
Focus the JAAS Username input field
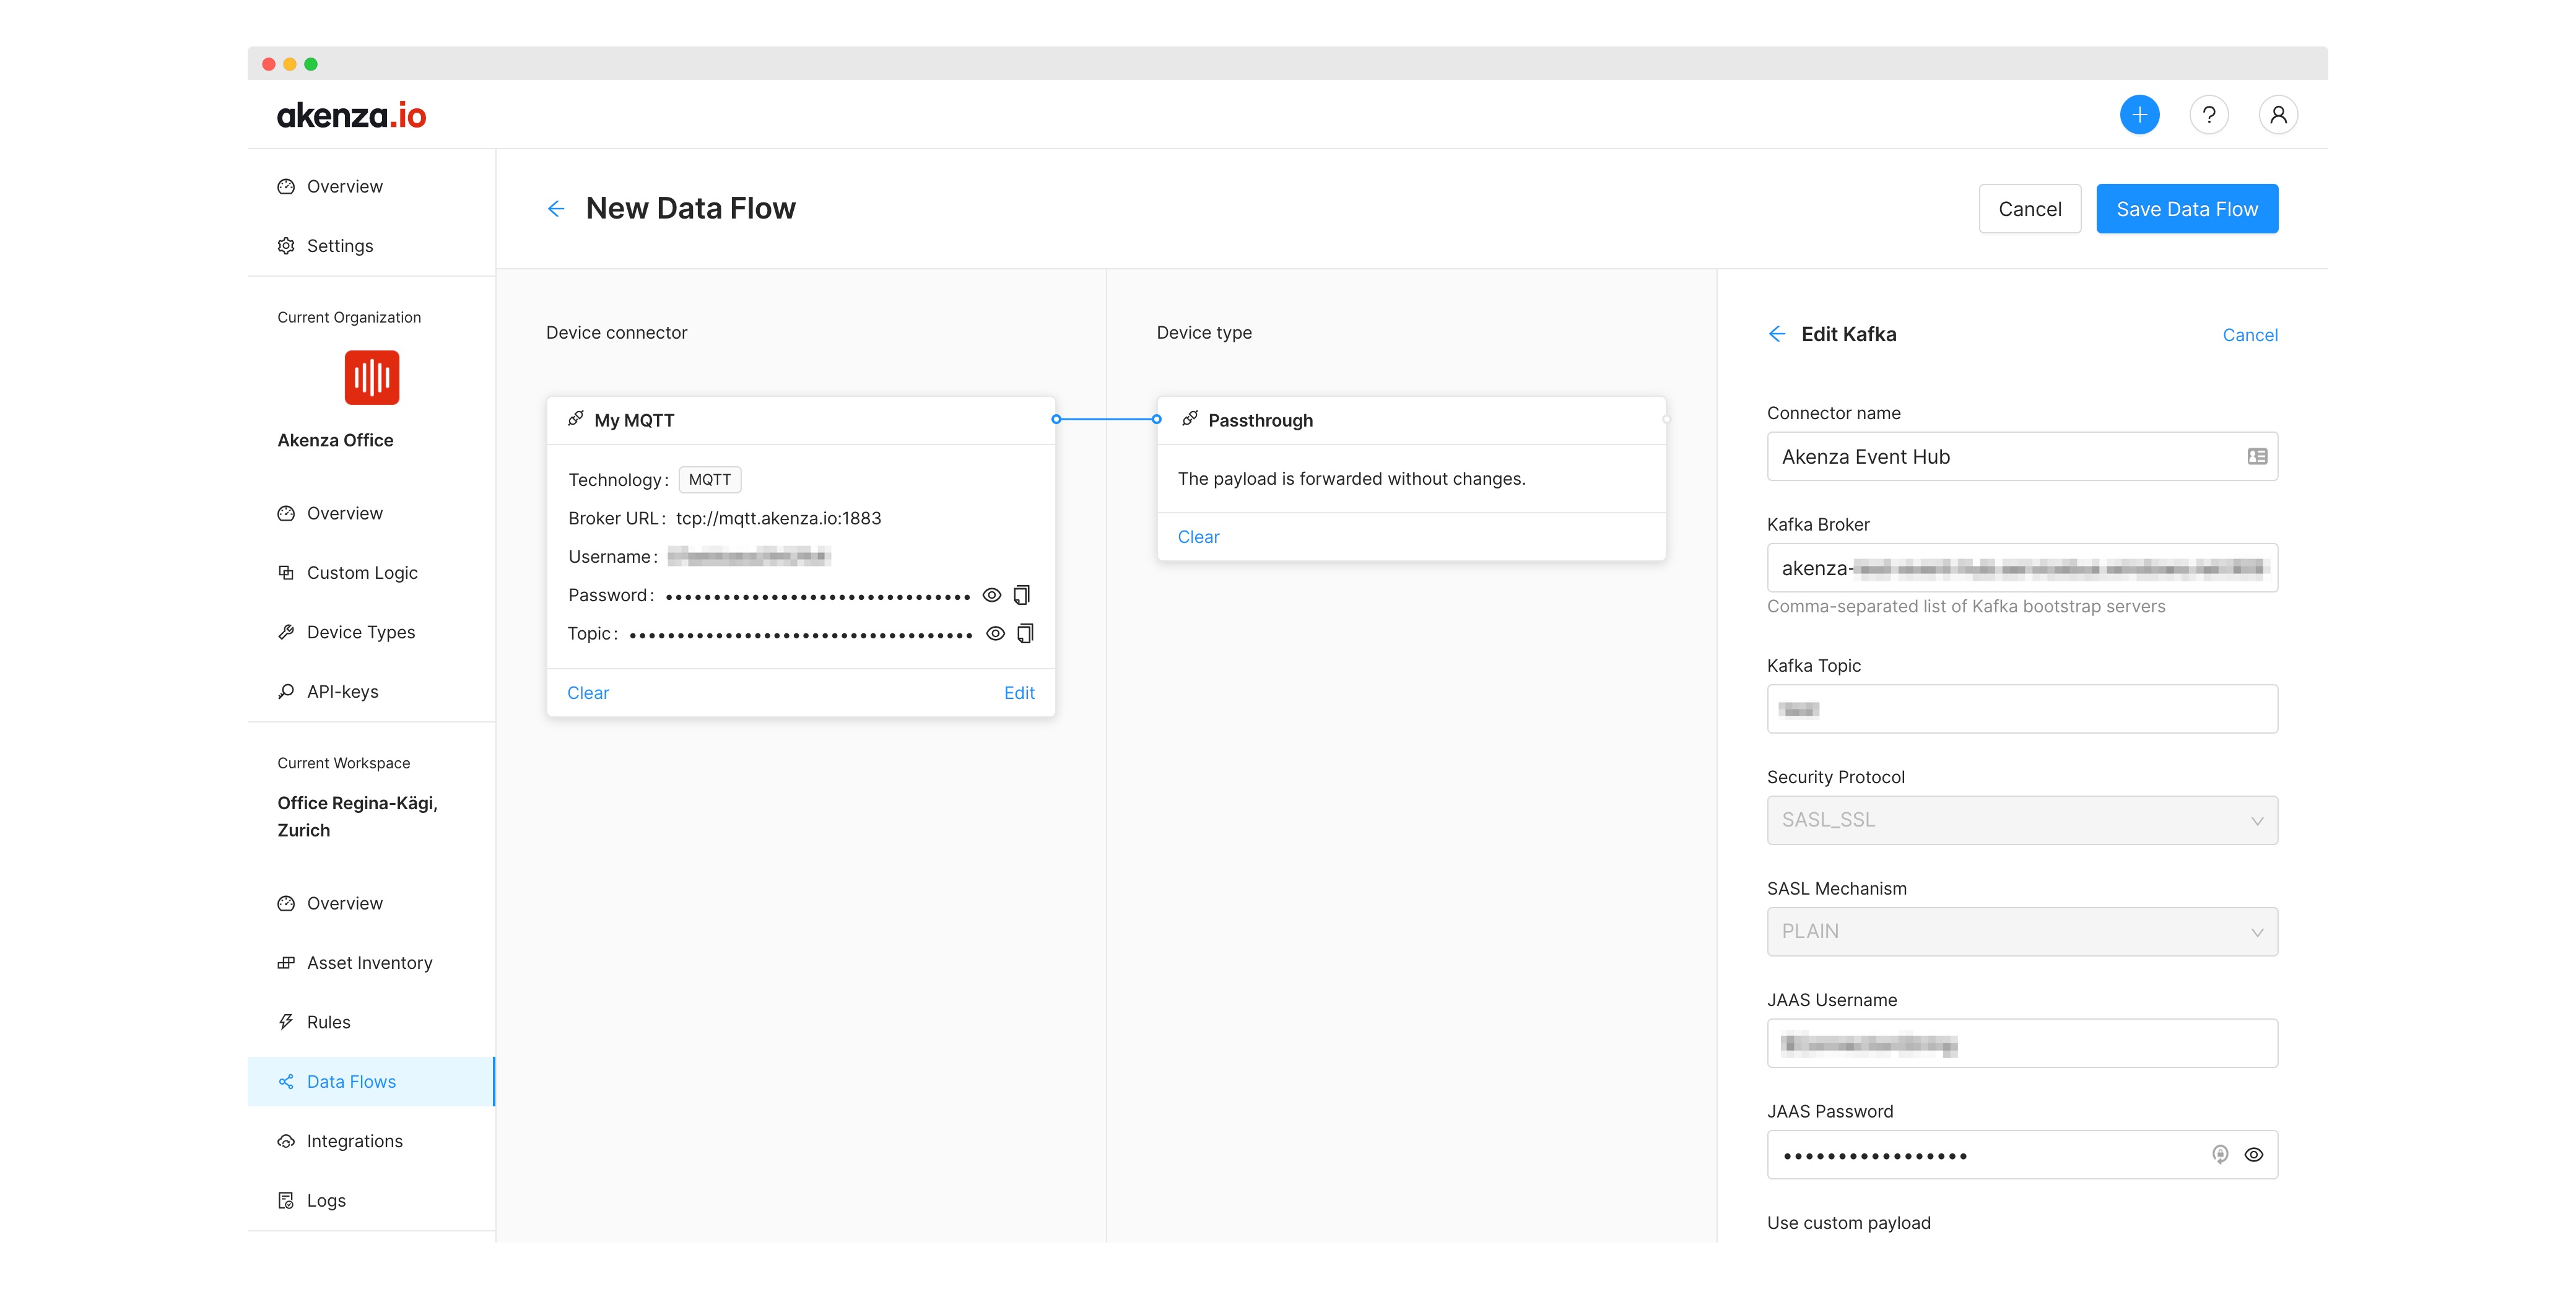2022,1043
